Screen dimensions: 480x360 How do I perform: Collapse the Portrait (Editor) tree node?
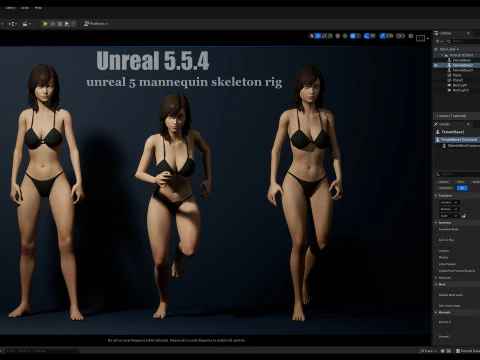pos(442,55)
